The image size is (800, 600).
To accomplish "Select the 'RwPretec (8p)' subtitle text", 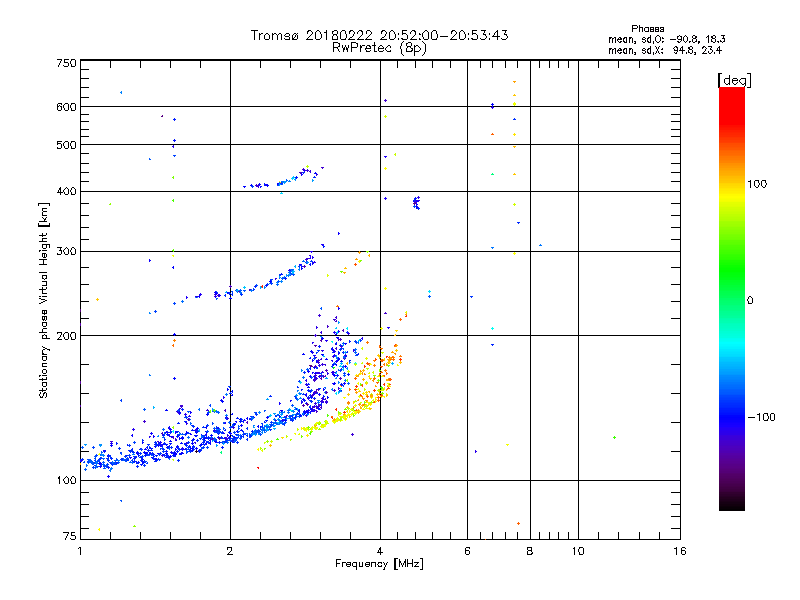I will point(379,48).
